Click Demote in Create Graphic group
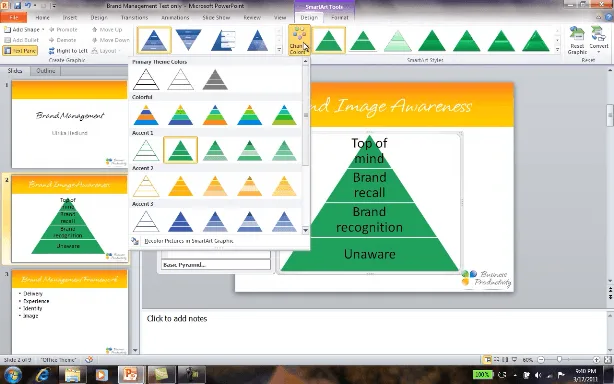Image resolution: width=614 pixels, height=384 pixels. [63, 40]
